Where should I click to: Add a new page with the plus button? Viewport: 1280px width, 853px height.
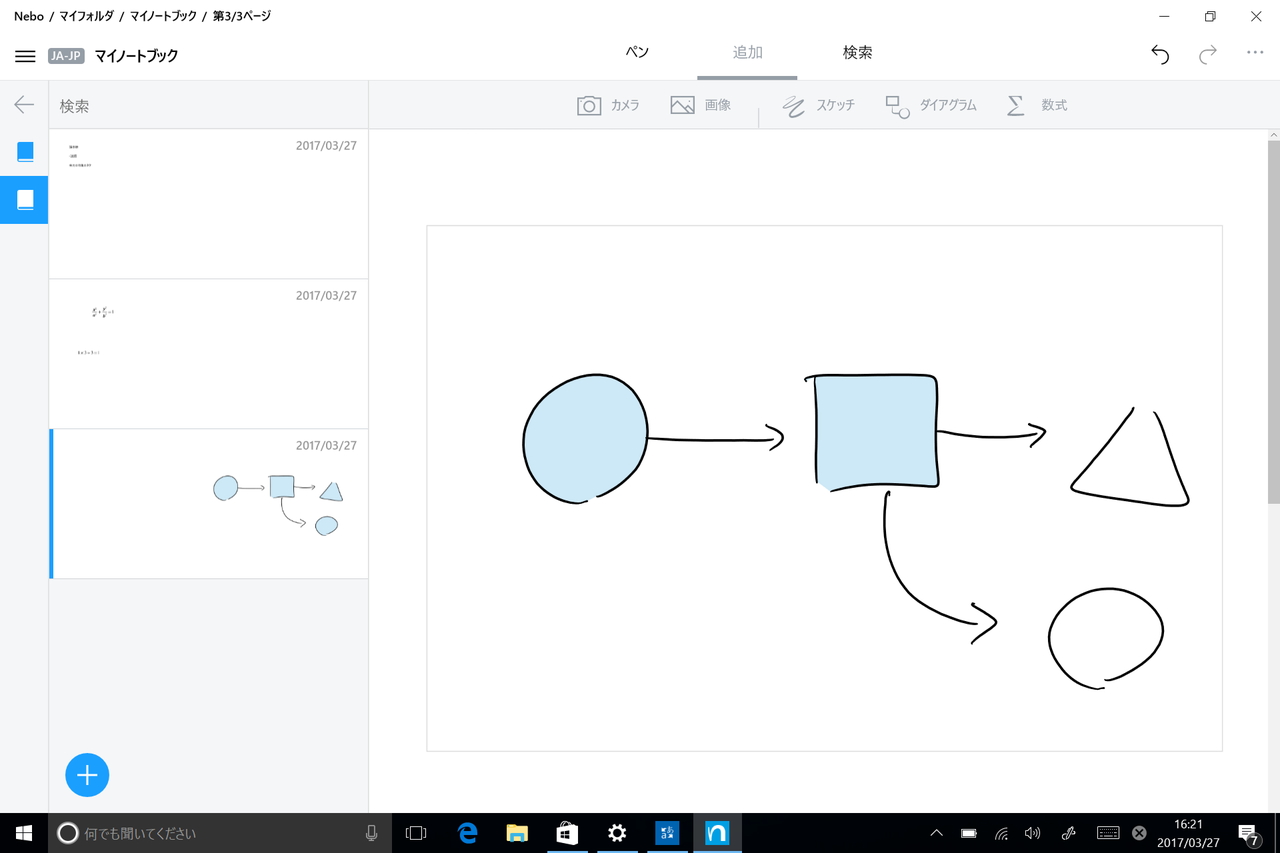[87, 775]
